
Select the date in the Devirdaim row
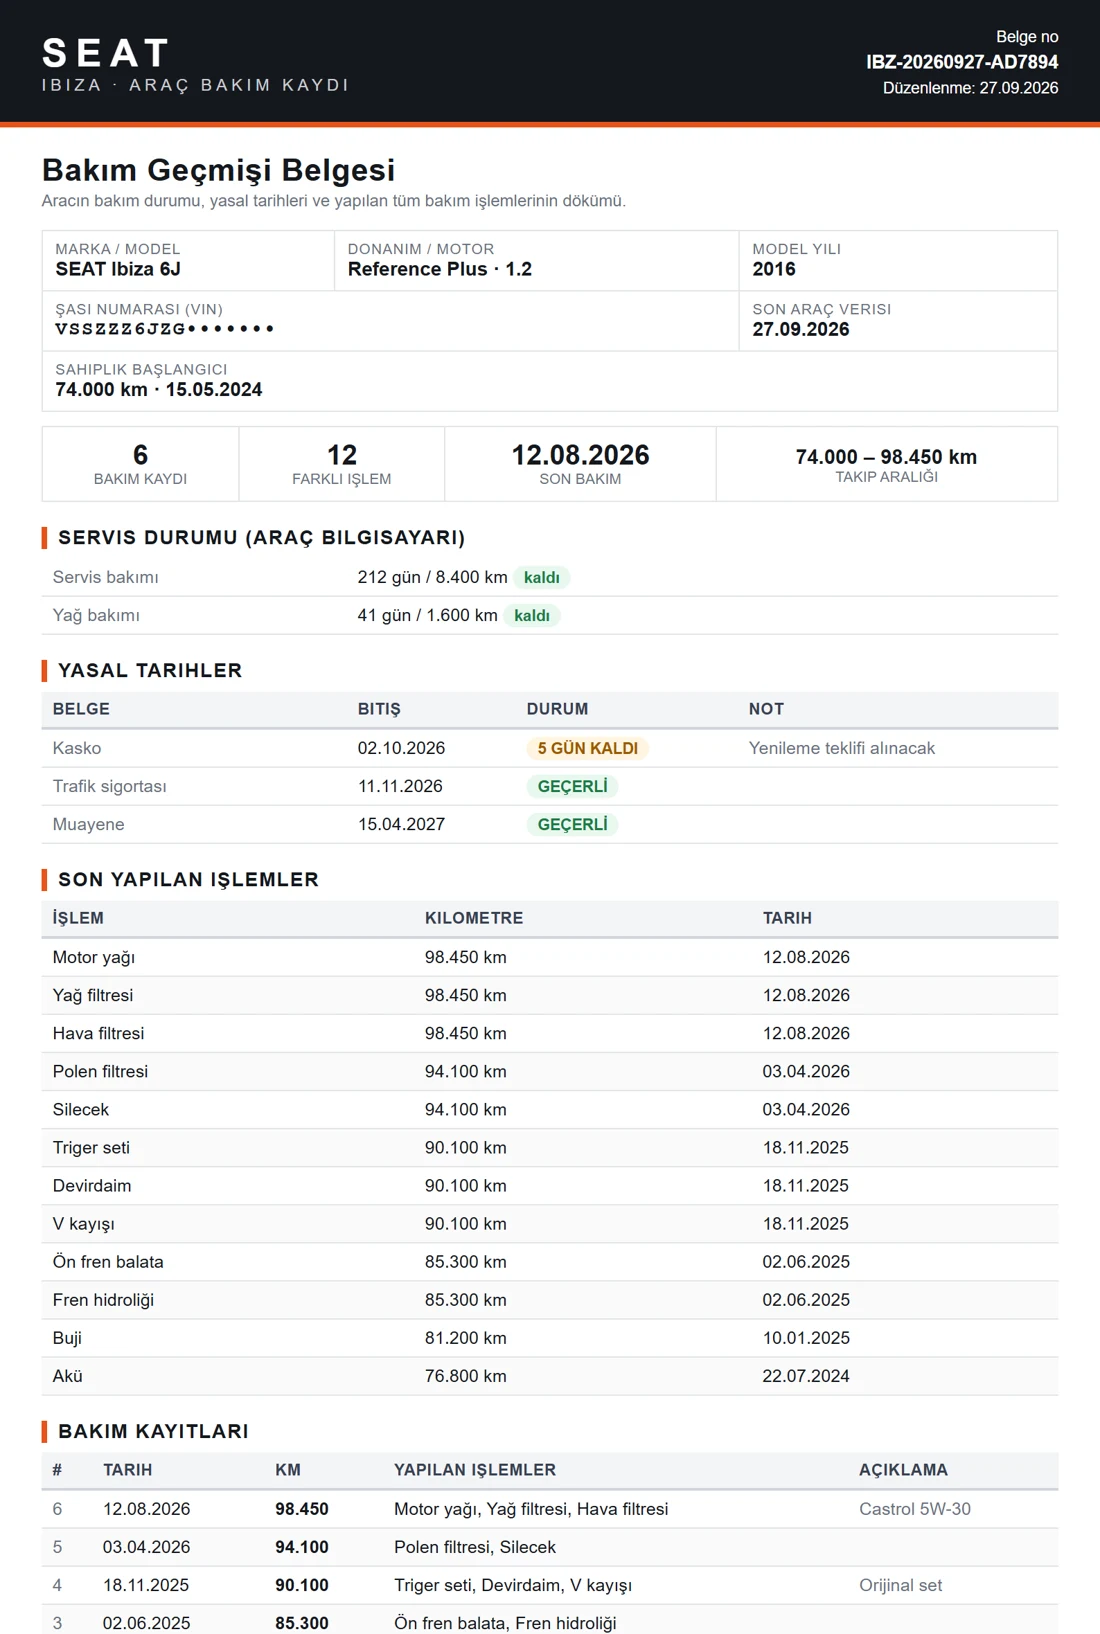[806, 1185]
